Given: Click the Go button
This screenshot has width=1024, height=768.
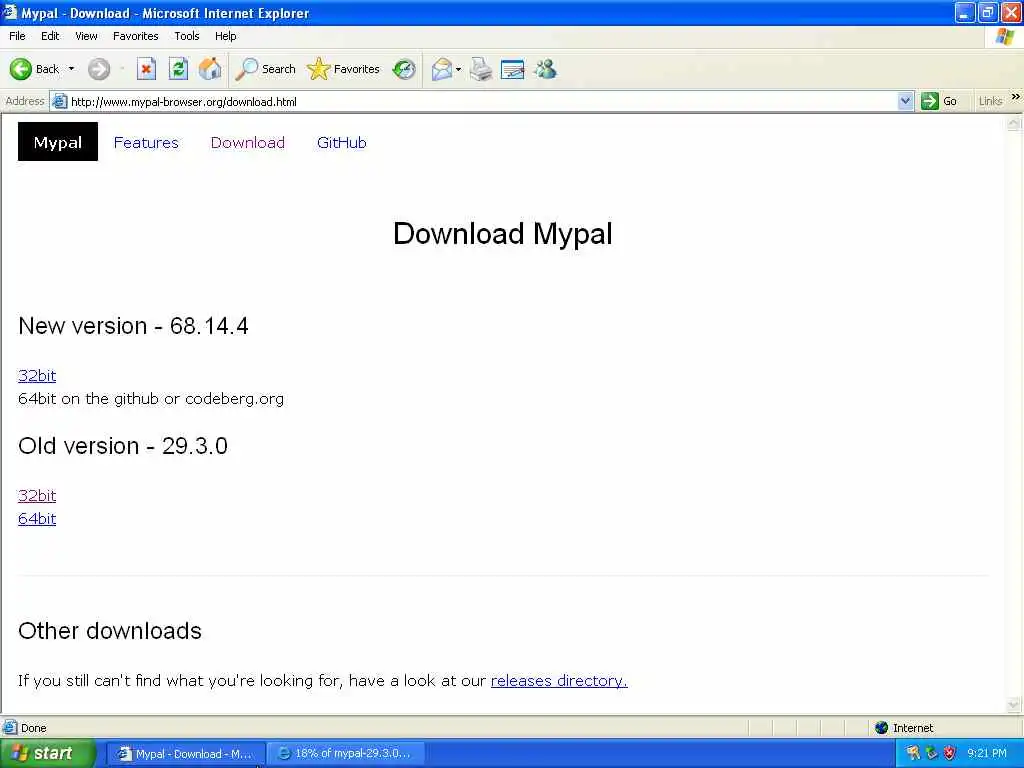Looking at the screenshot, I should point(939,101).
